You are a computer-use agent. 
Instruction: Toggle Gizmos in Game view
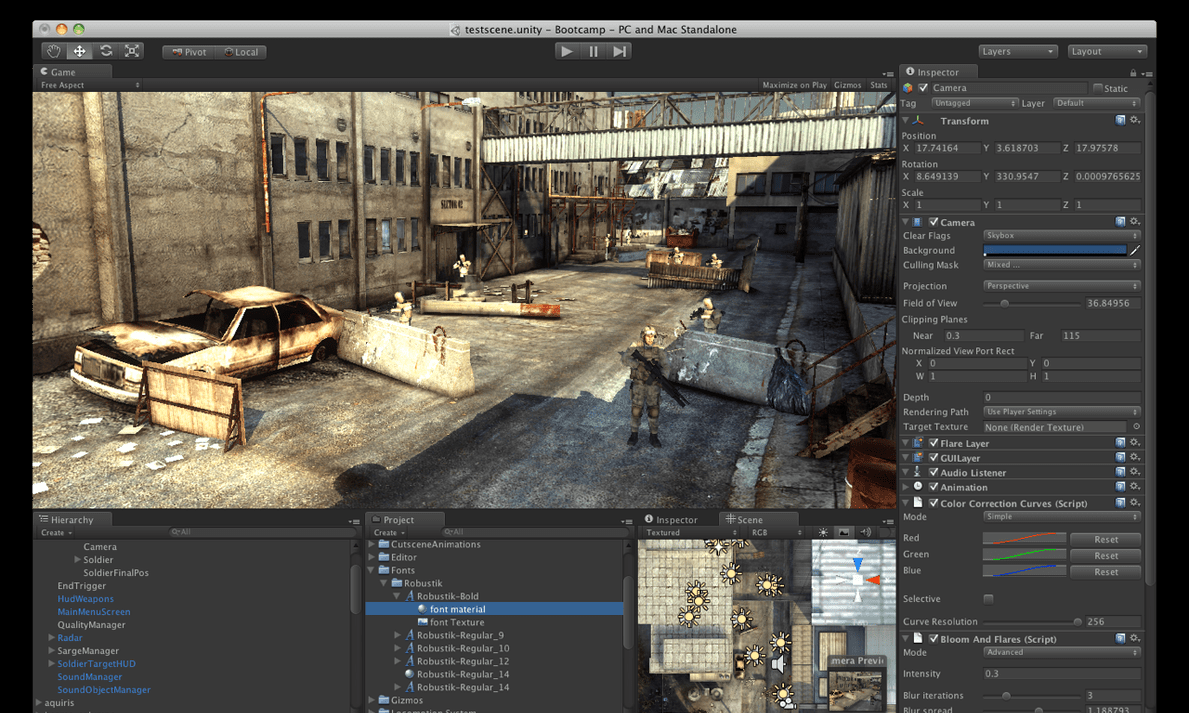click(847, 85)
